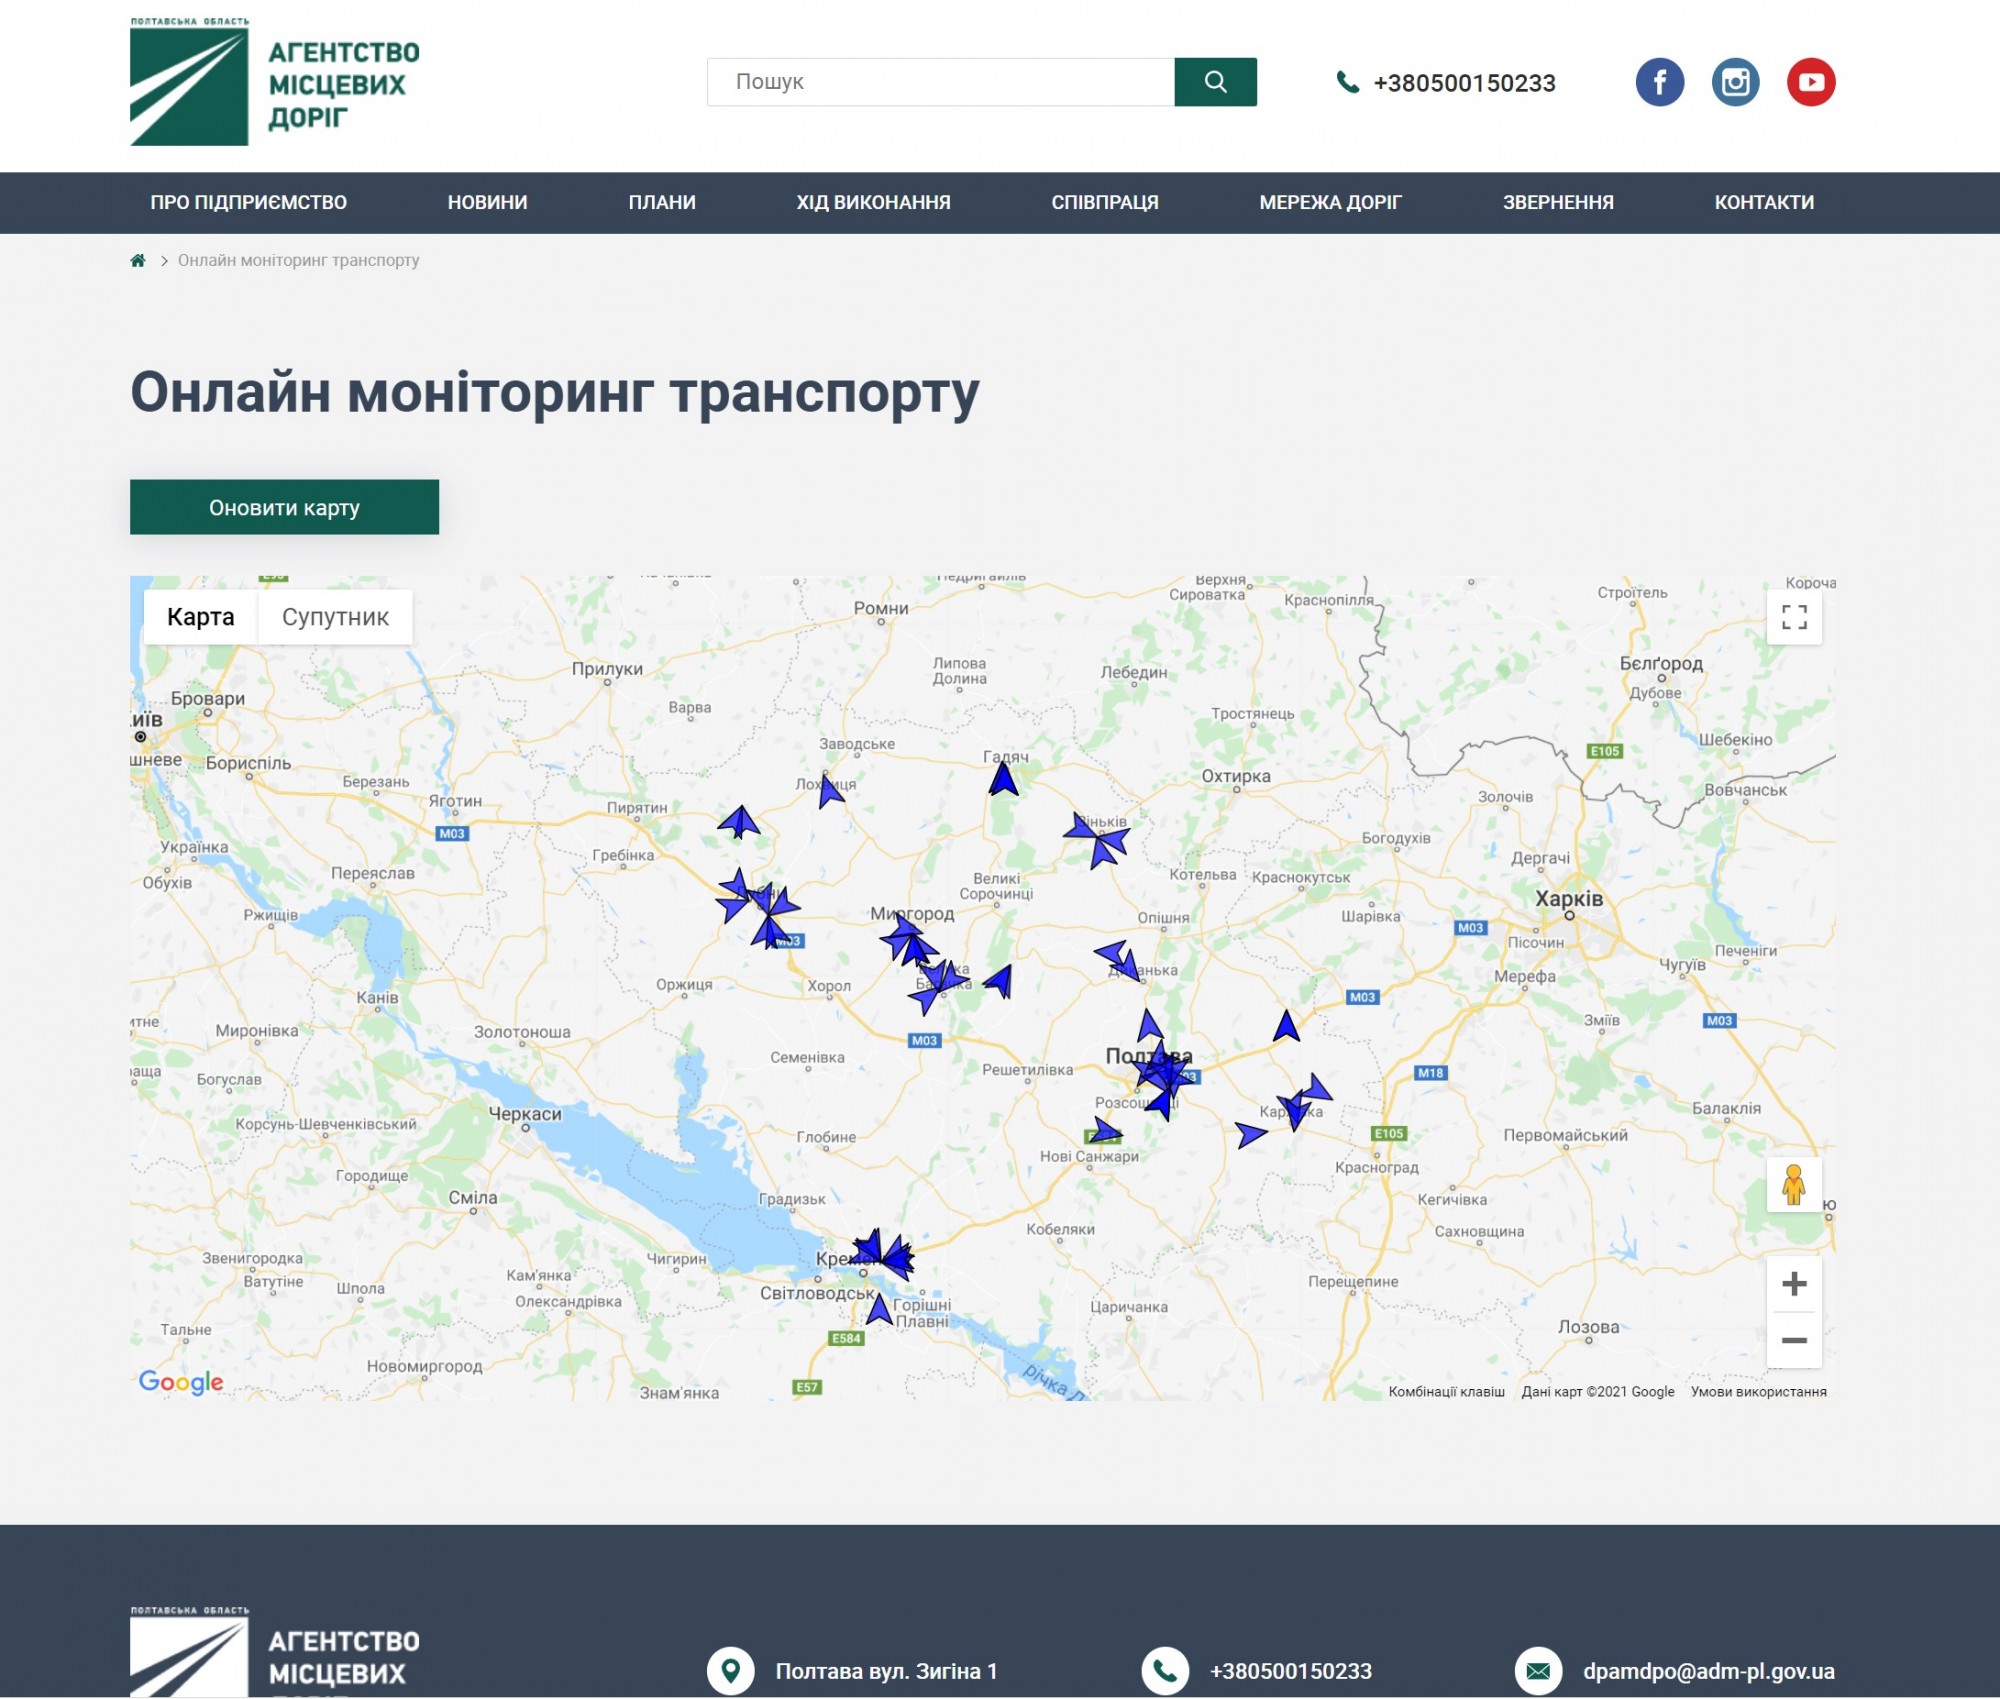This screenshot has height=1699, width=2000.
Task: Click the Решетилівка label on map
Action: 1027,1070
